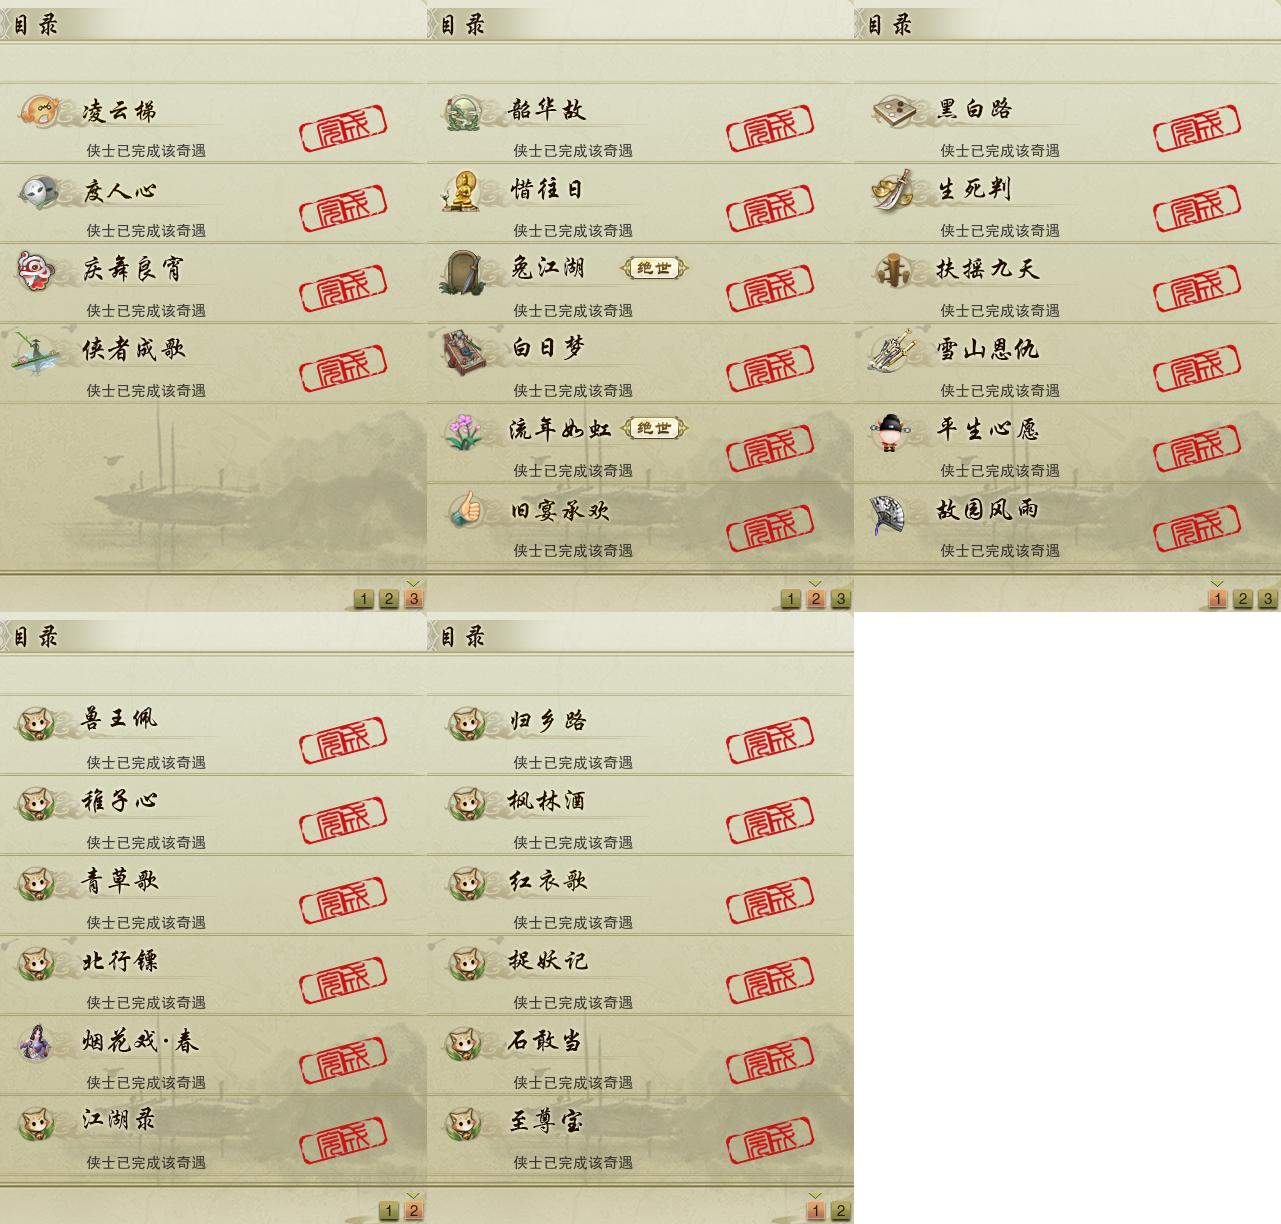Click the 流年如虹 pink flower icon

click(462, 431)
